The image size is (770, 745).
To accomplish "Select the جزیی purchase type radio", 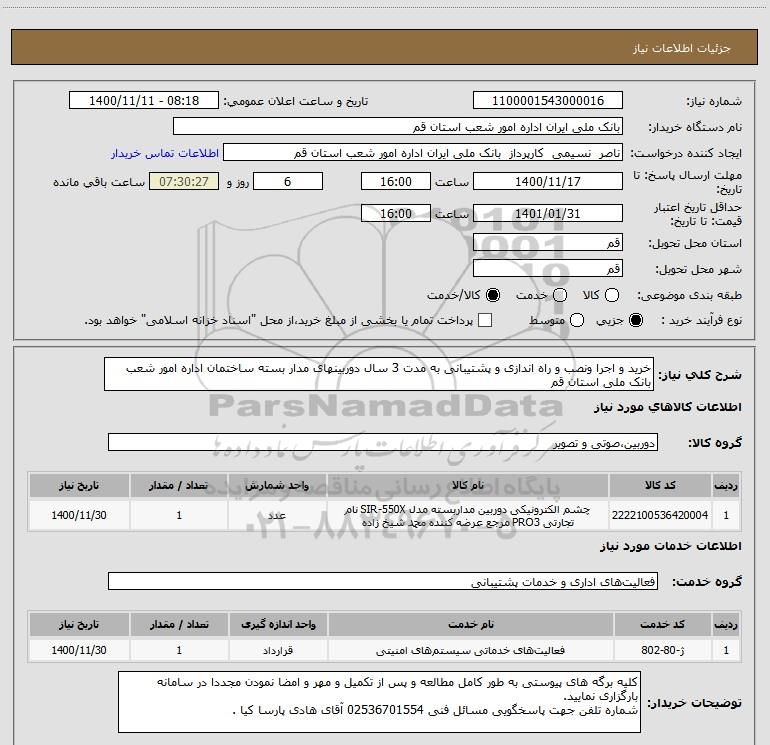I will tap(636, 321).
